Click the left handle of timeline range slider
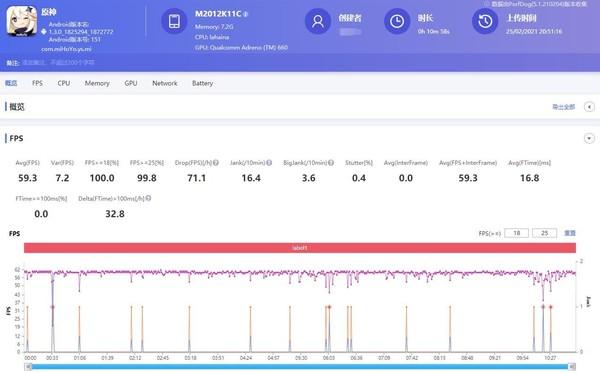600x373 pixels. point(28,366)
